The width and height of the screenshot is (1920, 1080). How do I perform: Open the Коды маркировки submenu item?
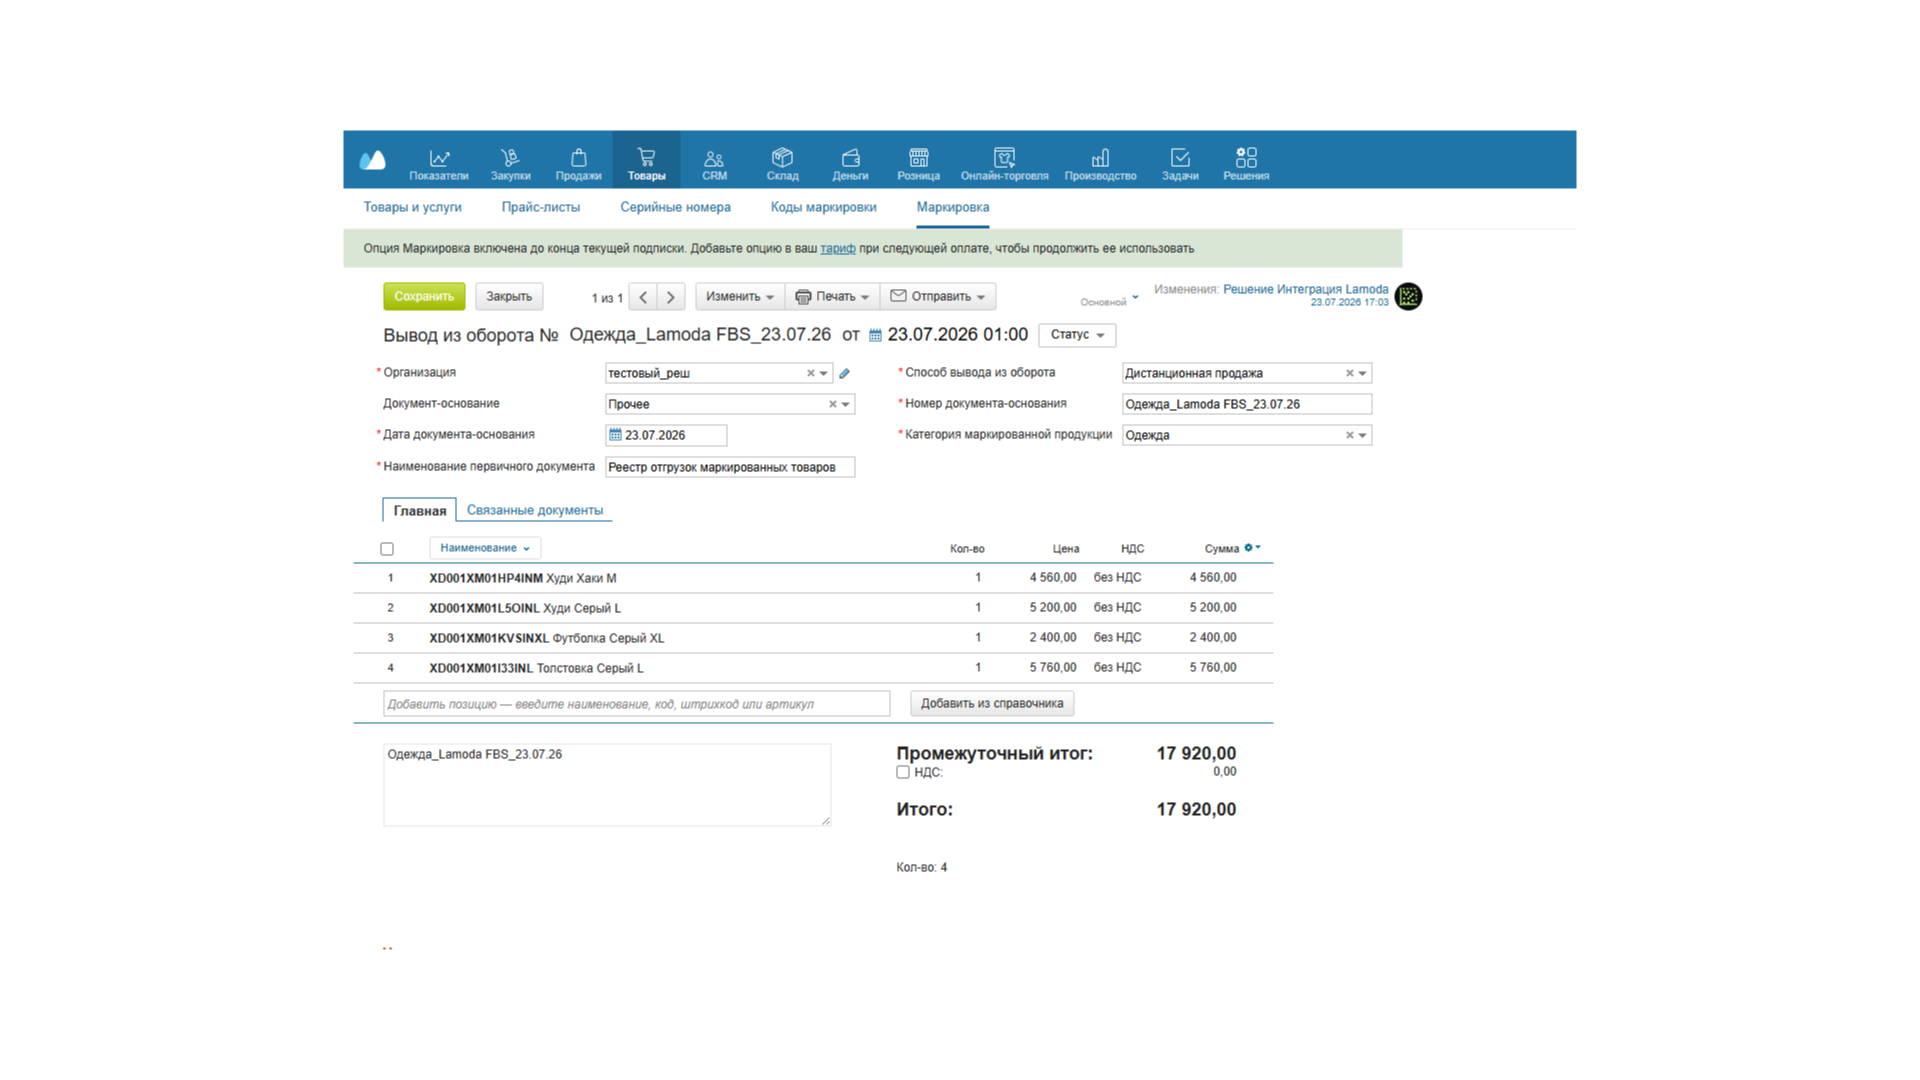click(823, 207)
